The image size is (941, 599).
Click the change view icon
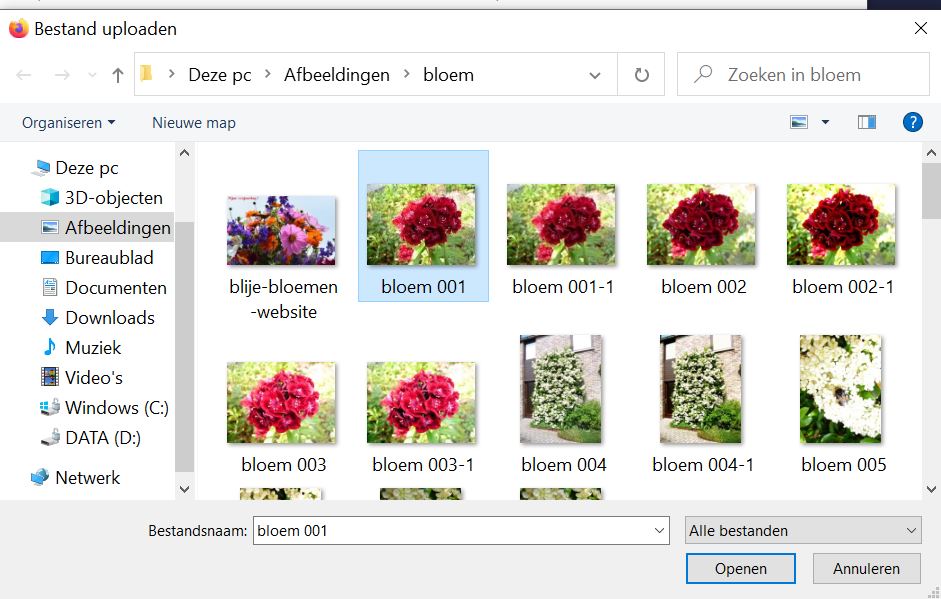pyautogui.click(x=799, y=122)
